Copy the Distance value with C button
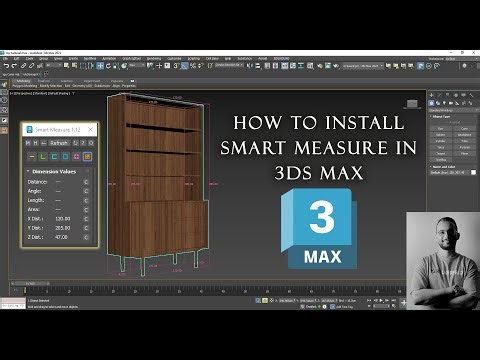This screenshot has height=360, width=480. [86, 182]
